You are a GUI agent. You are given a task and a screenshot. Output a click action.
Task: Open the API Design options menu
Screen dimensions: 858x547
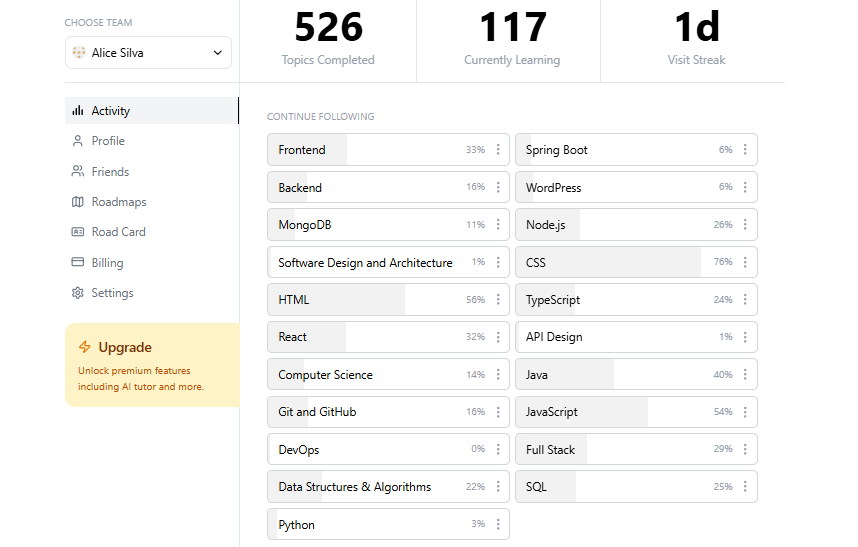pos(745,337)
